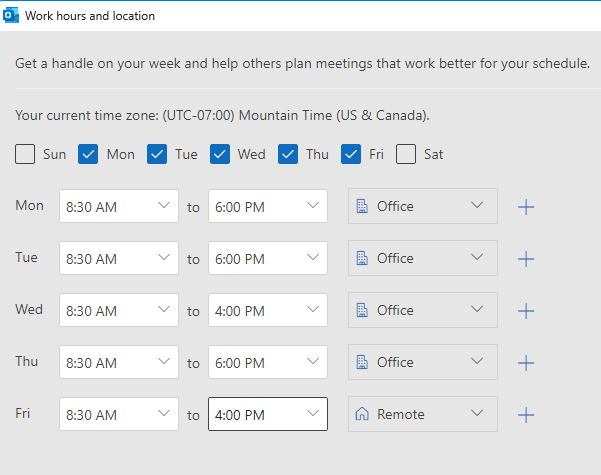Open Thu end time 6:00 PM dropdown
Screen dimensions: 601x475
pyautogui.click(x=268, y=362)
